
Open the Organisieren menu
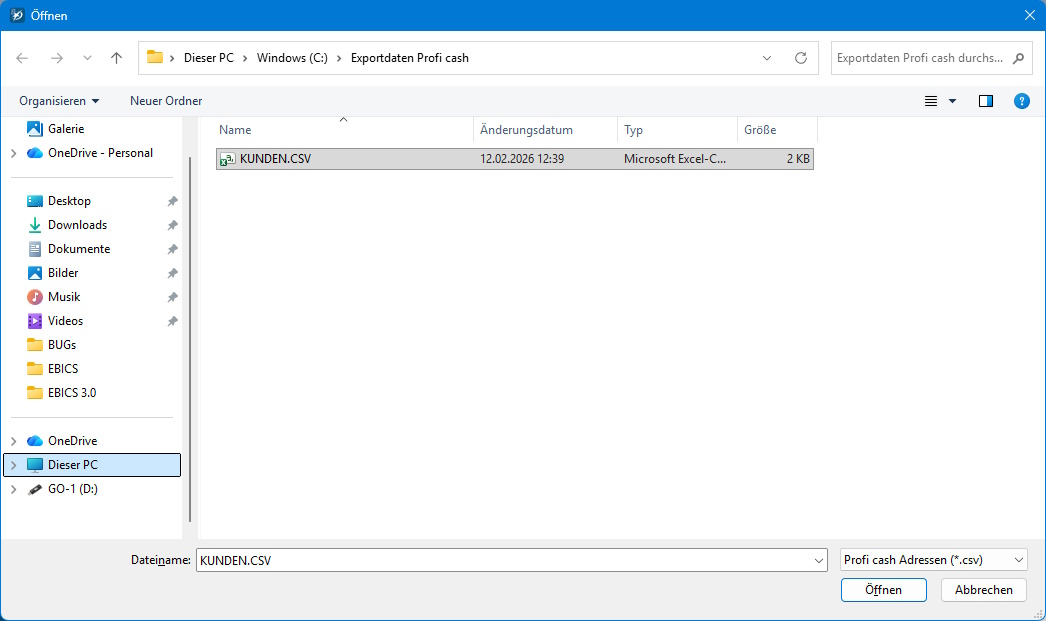point(57,101)
